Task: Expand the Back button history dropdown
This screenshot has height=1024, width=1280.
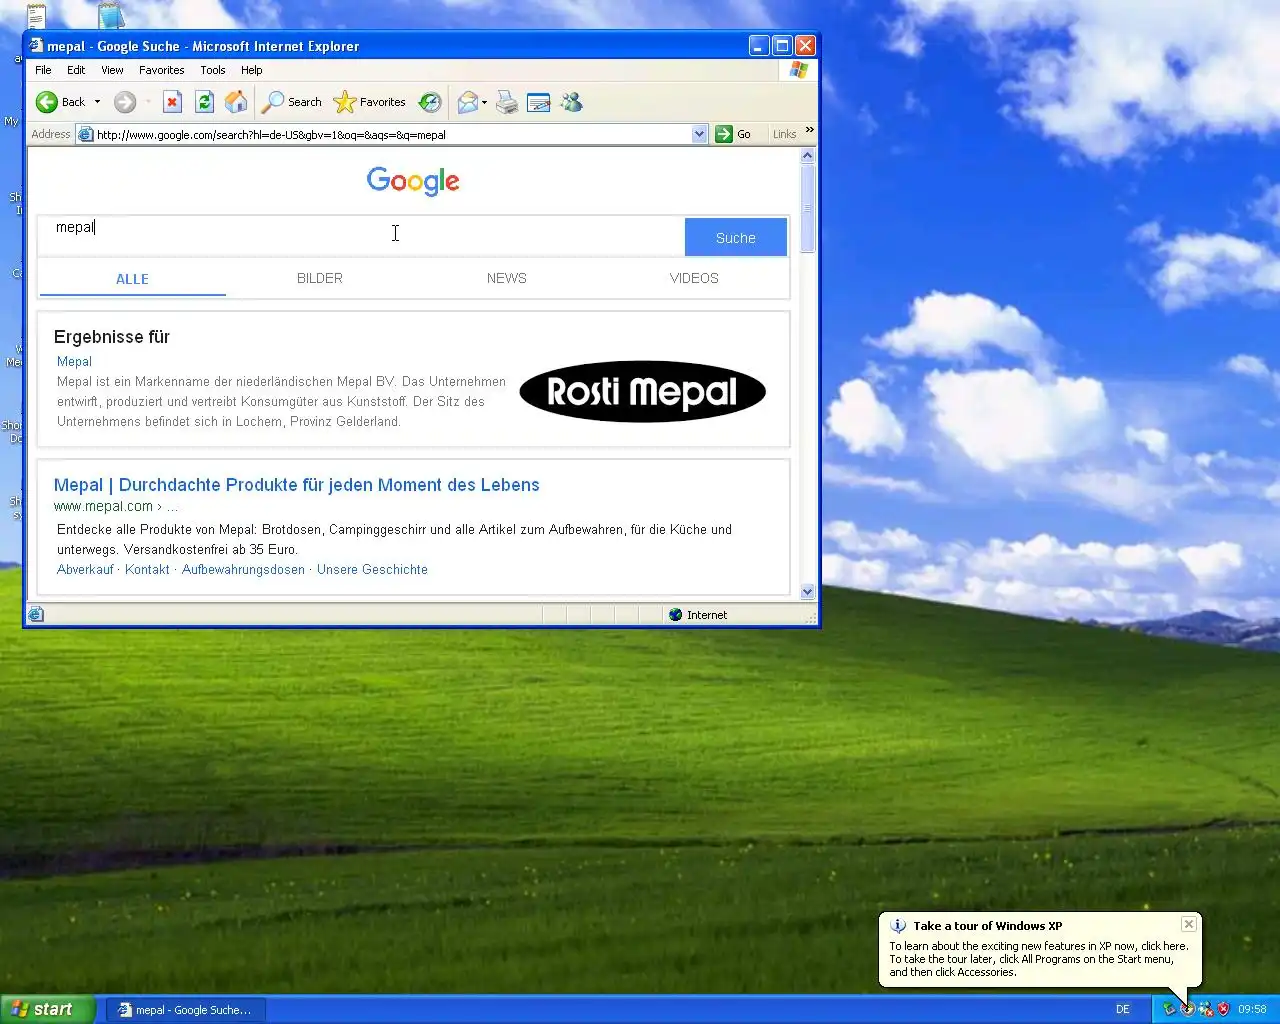Action: click(x=97, y=102)
